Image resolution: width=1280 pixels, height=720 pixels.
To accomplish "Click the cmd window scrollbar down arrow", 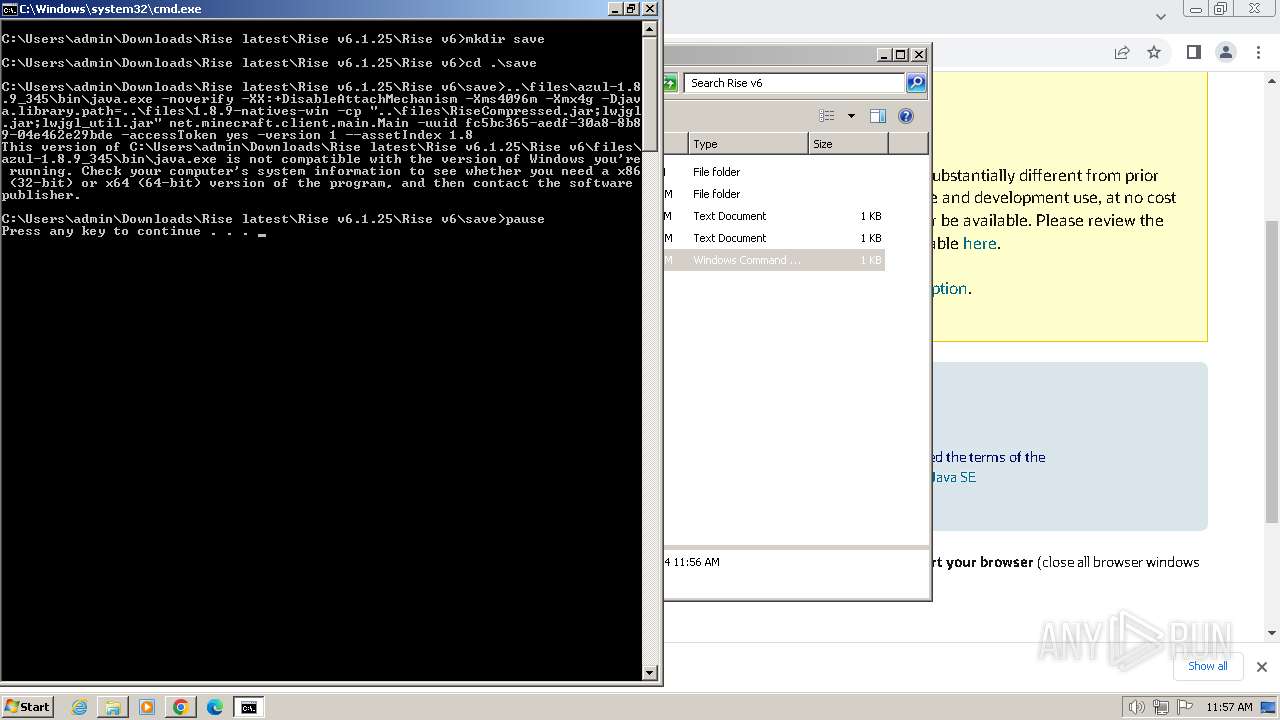I will point(650,673).
